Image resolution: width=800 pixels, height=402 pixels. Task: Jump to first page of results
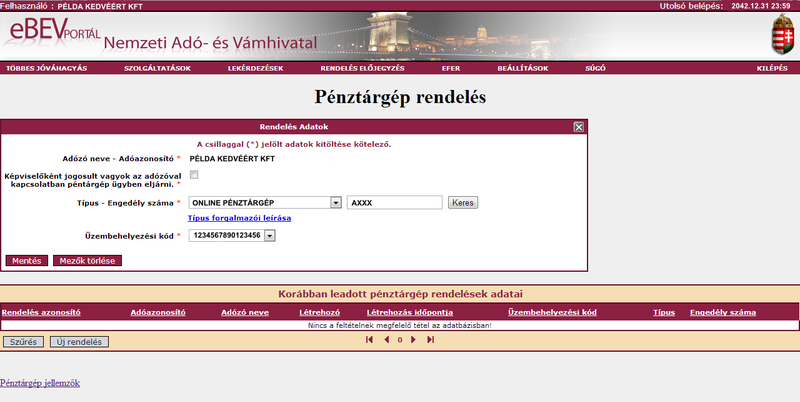370,340
